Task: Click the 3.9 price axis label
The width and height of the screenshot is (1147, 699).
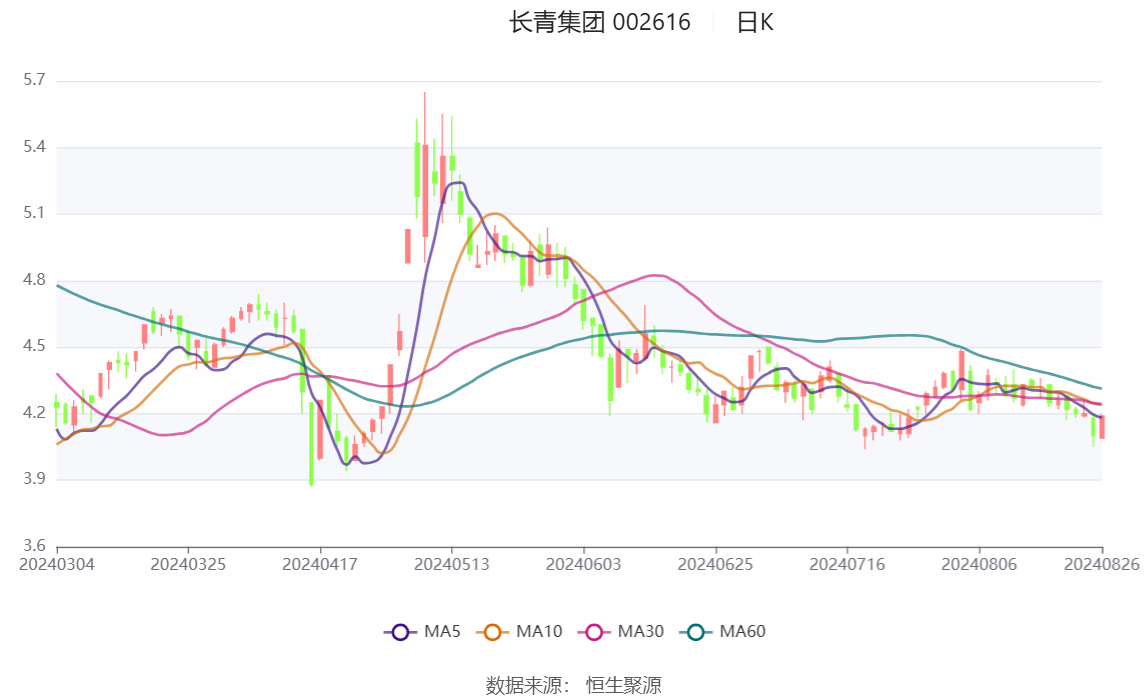Action: click(x=34, y=479)
